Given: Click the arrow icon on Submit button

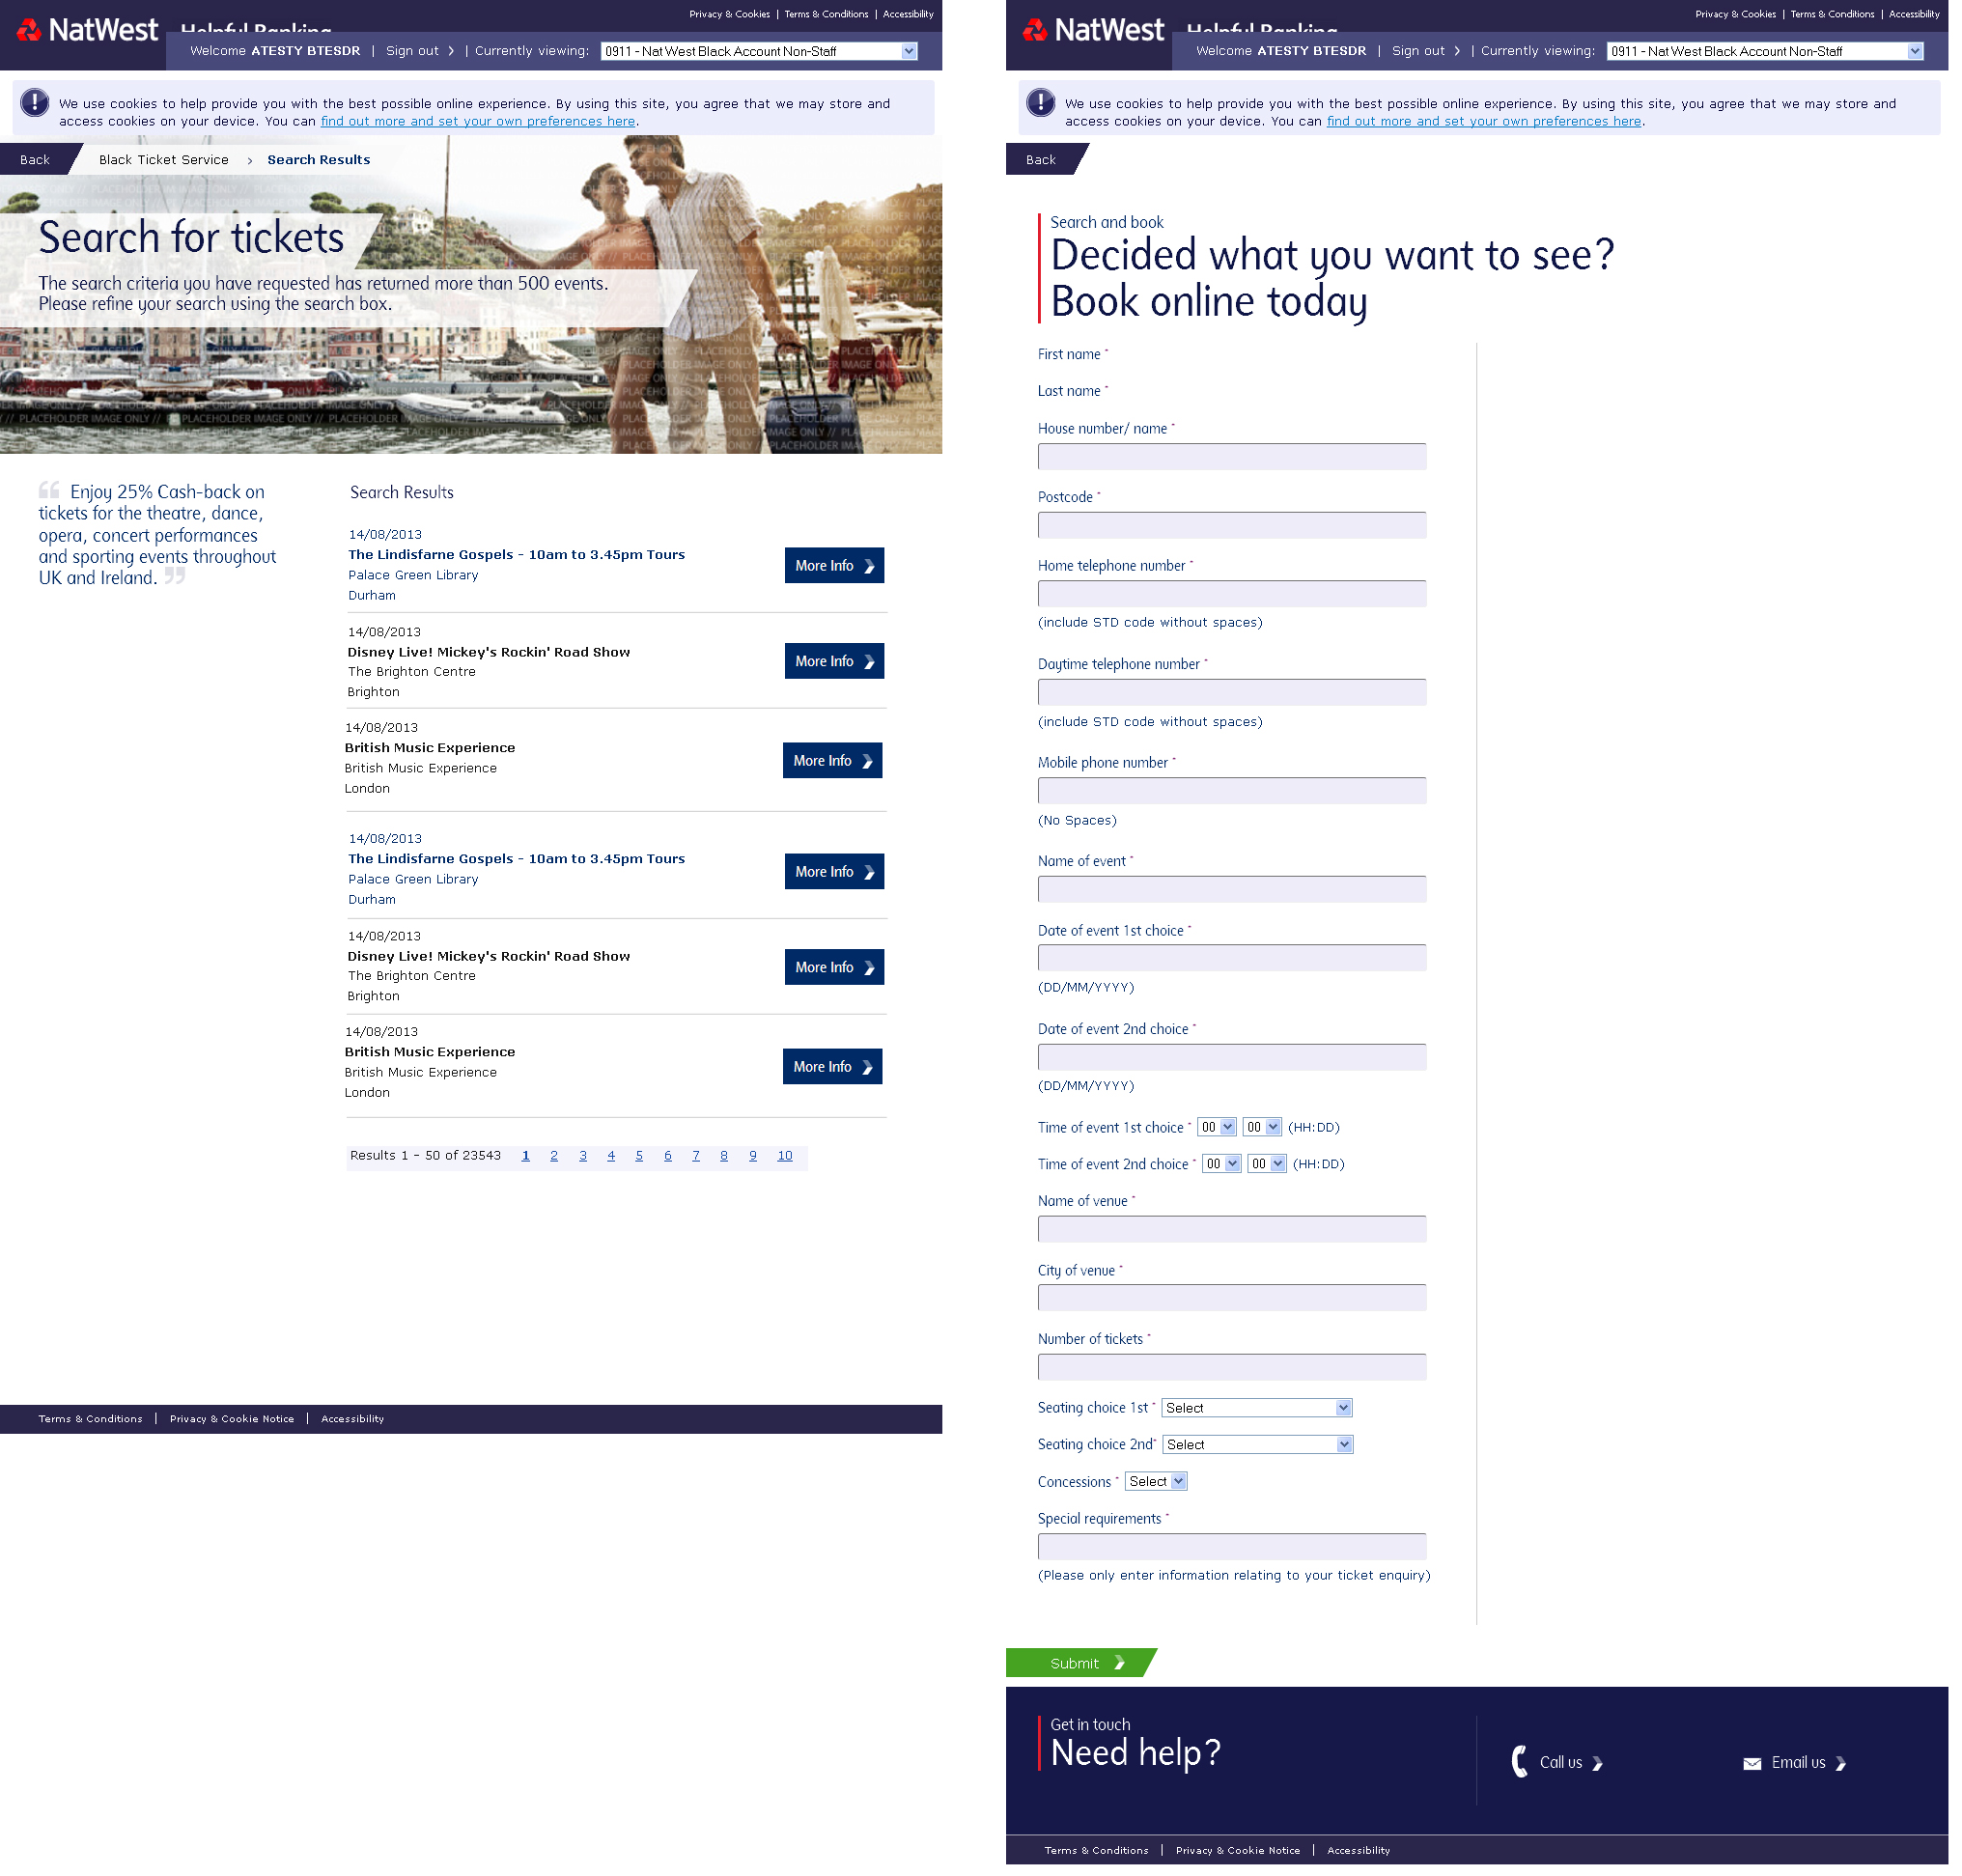Looking at the screenshot, I should pyautogui.click(x=1119, y=1663).
